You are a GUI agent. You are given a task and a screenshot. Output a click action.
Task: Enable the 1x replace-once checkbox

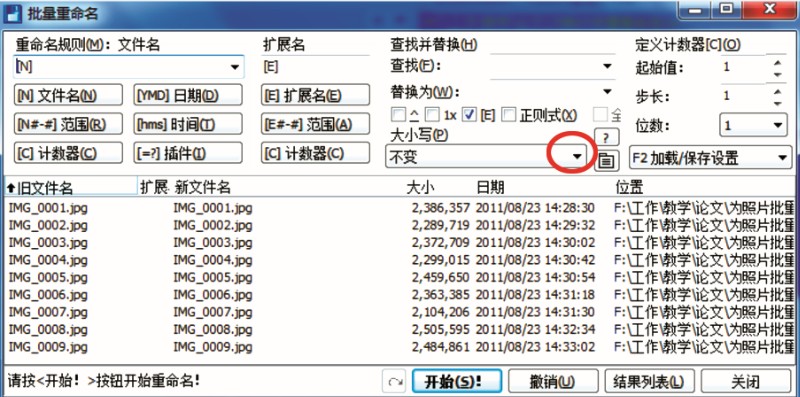tap(433, 115)
